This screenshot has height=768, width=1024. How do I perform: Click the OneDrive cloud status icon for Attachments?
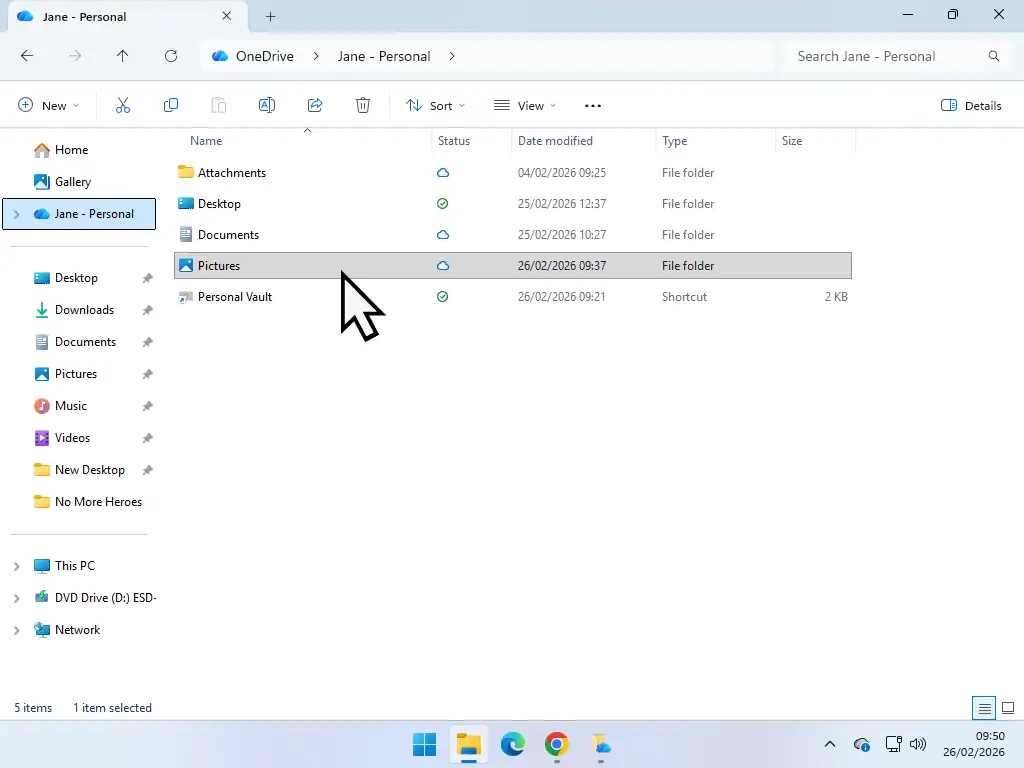point(442,172)
